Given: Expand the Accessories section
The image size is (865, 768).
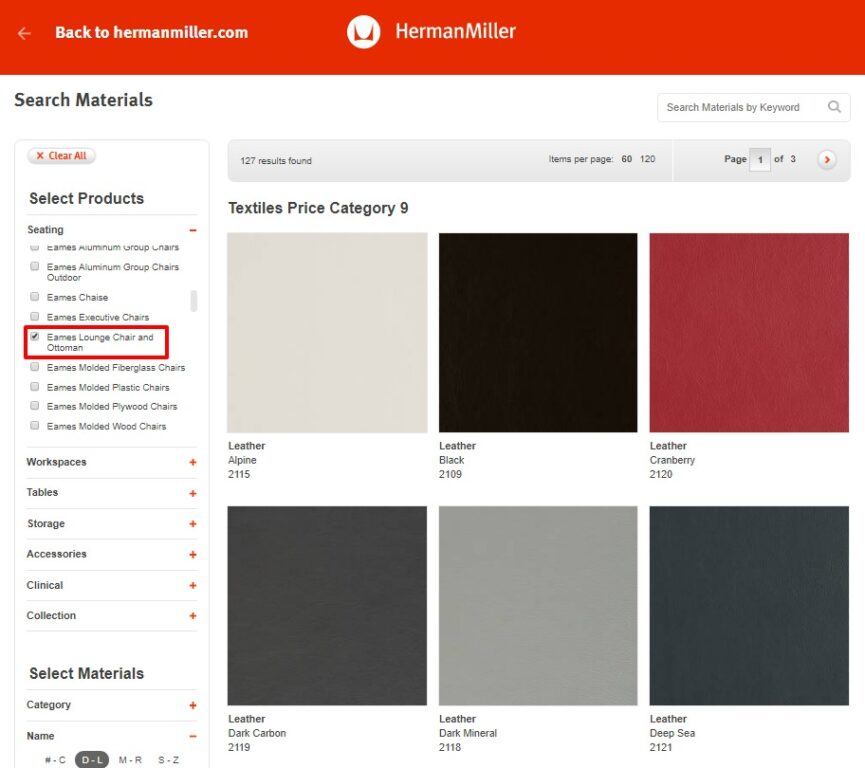Looking at the screenshot, I should point(193,554).
